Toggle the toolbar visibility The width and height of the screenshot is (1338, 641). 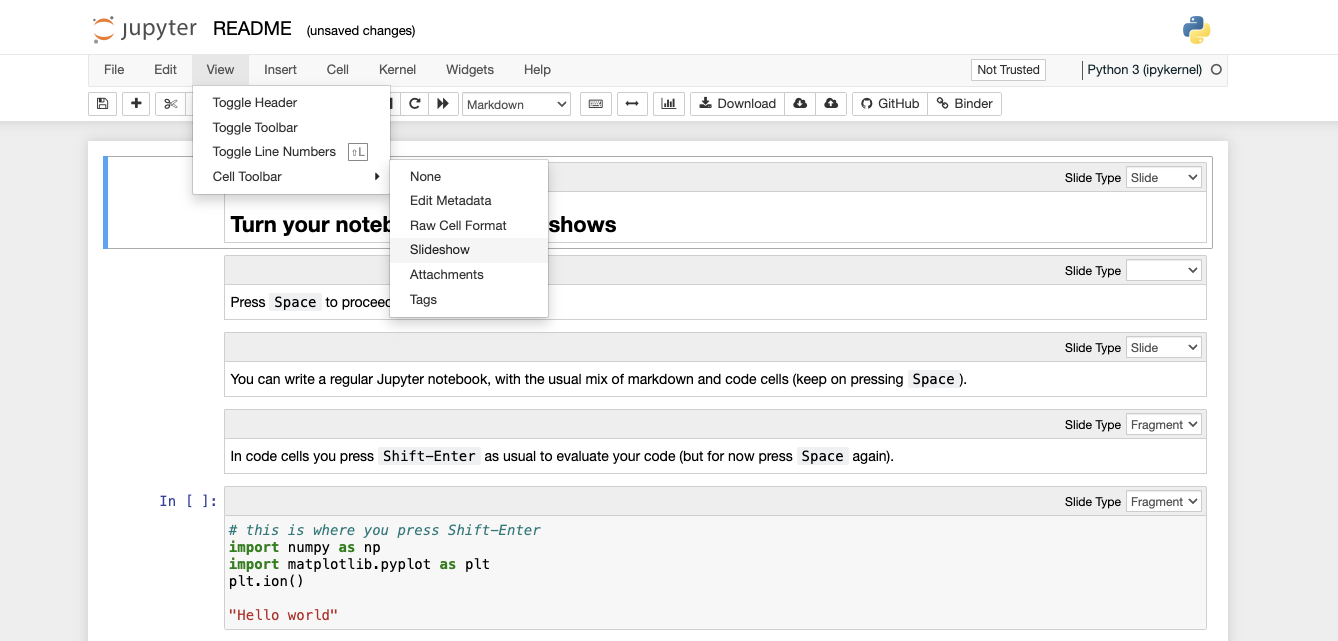255,128
